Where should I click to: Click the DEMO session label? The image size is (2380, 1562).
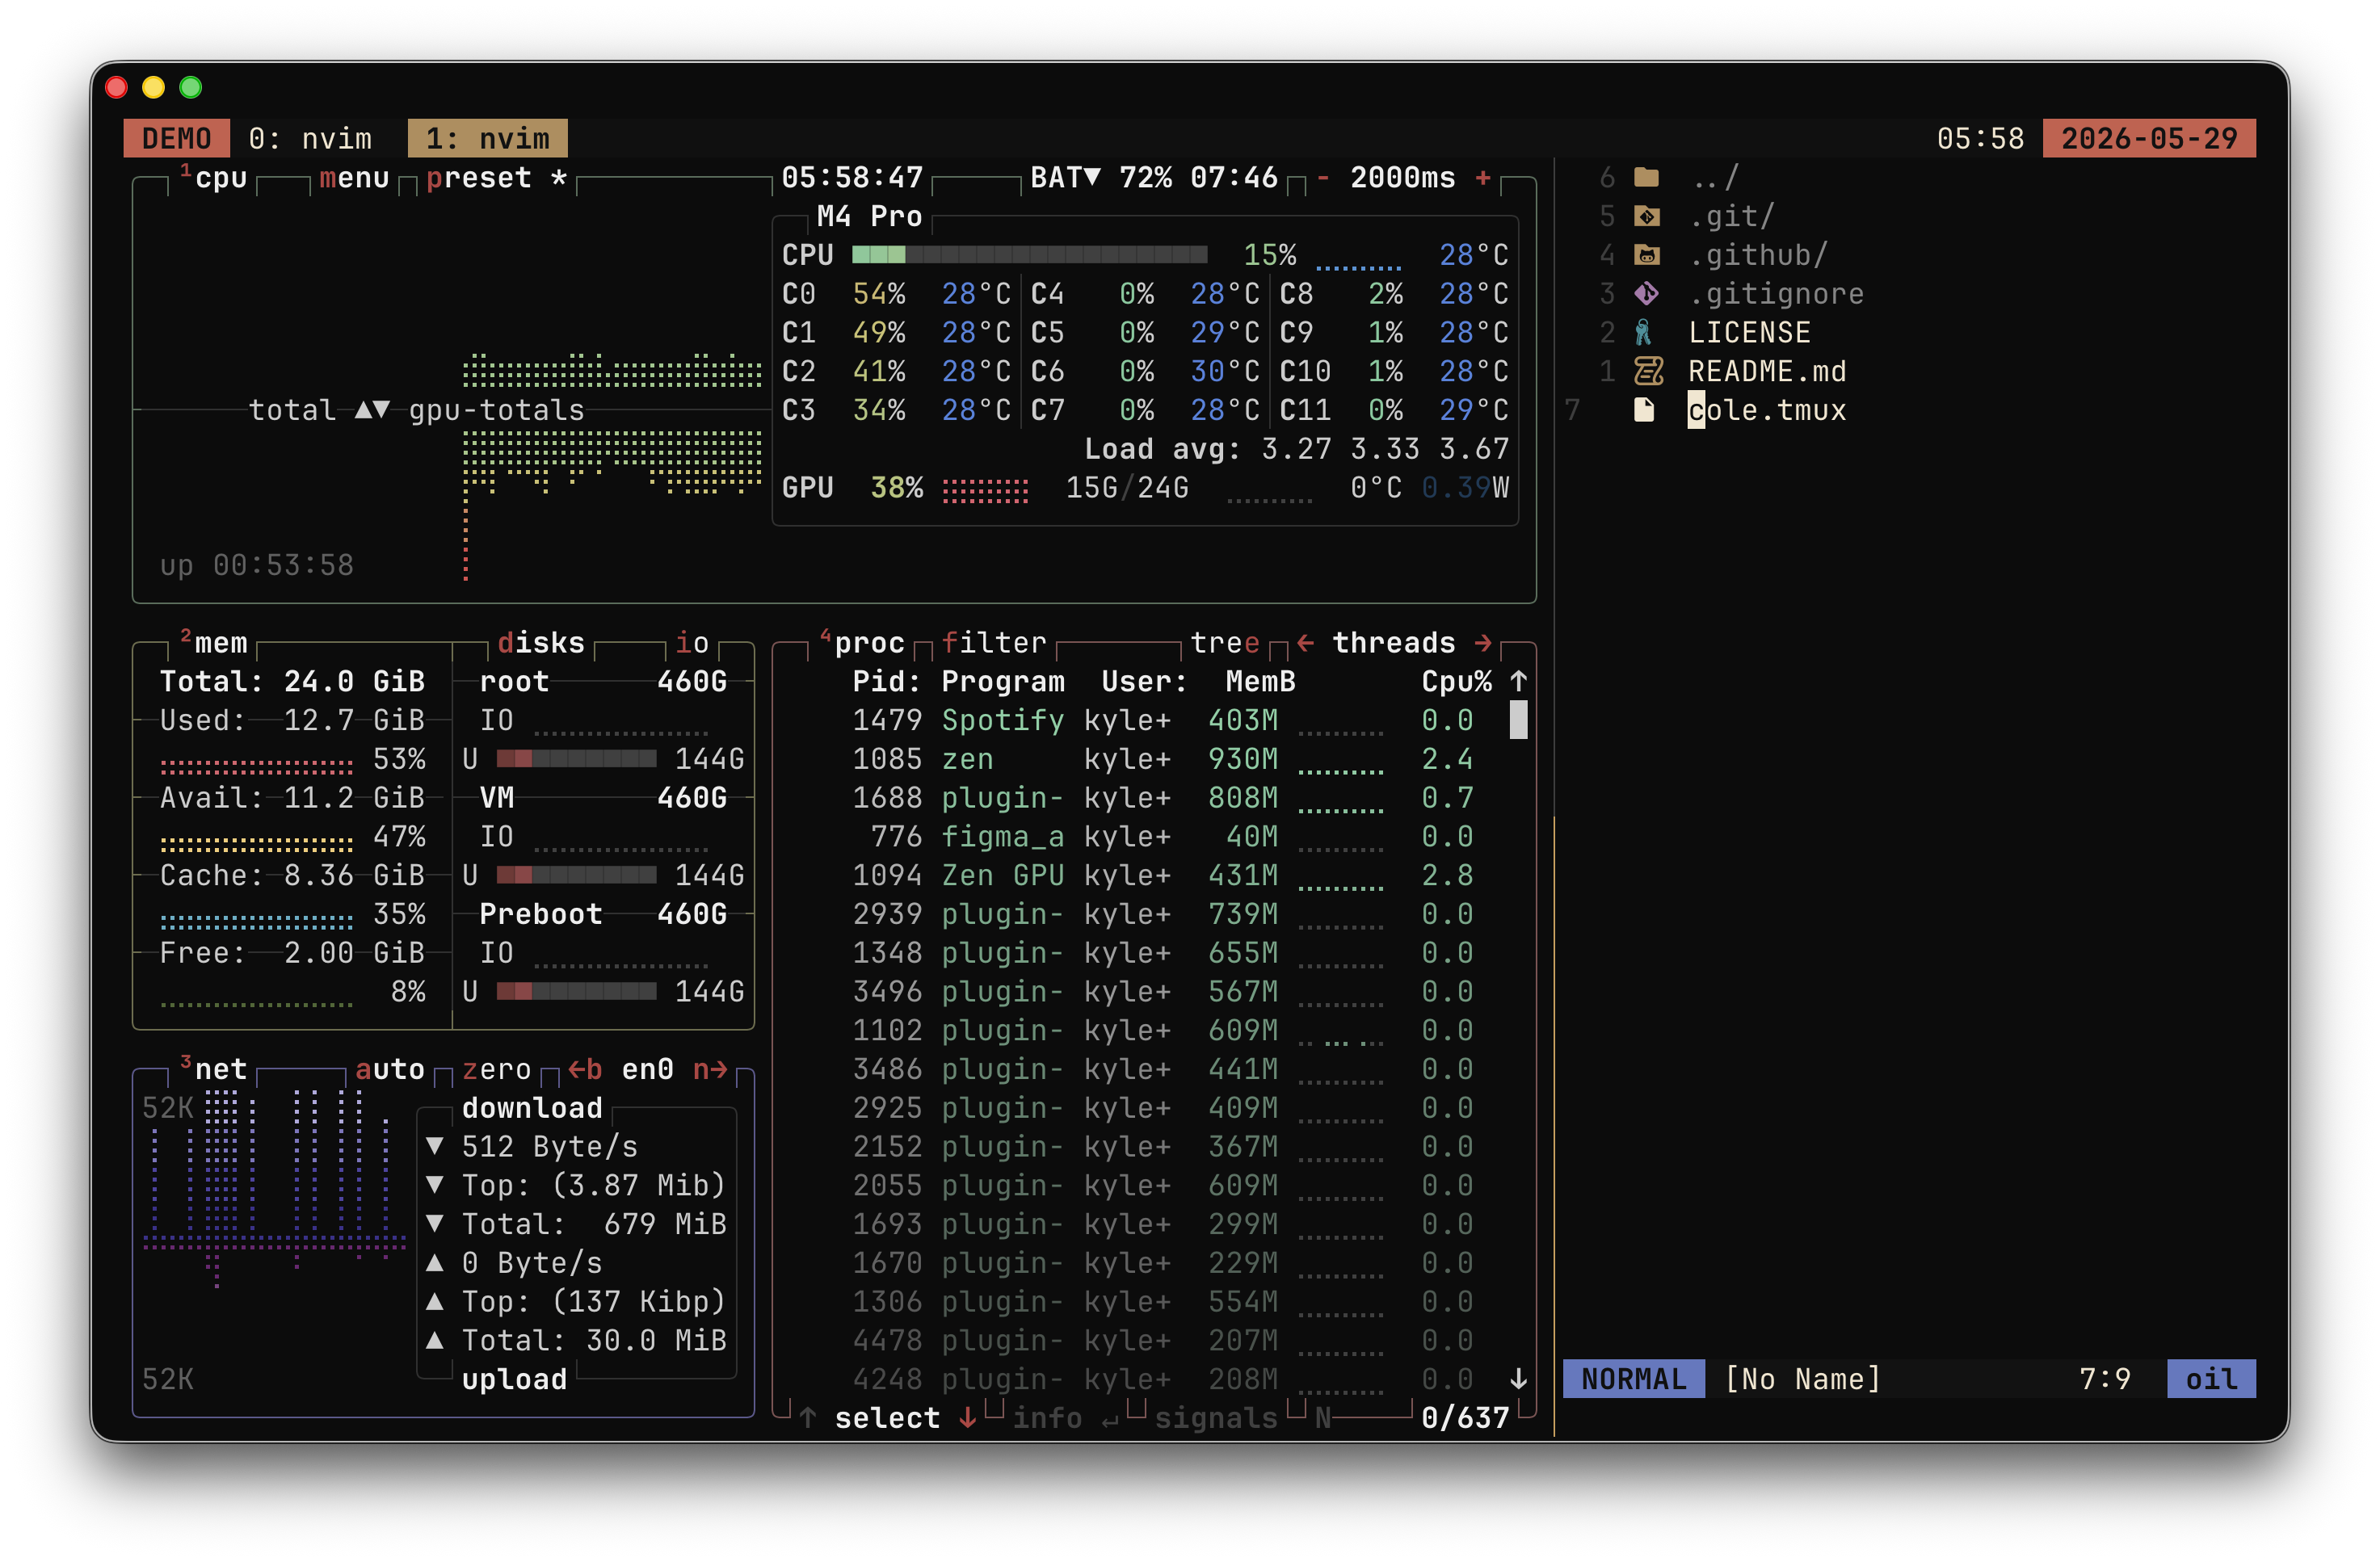tap(177, 138)
